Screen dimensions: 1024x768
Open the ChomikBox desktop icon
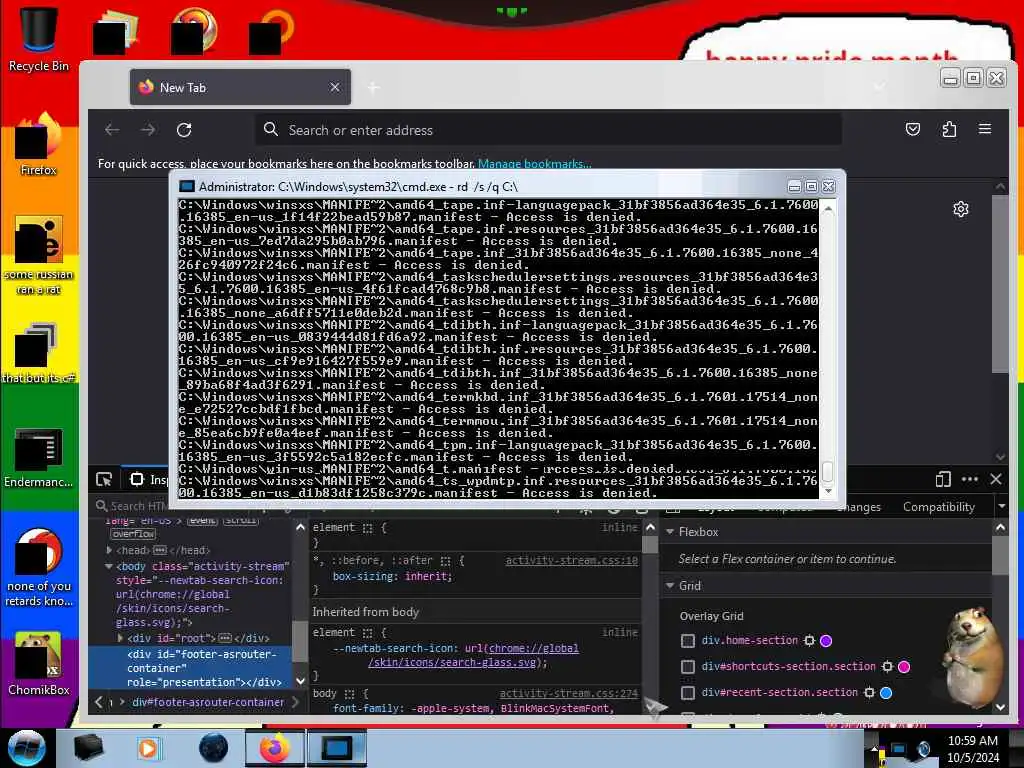39,663
